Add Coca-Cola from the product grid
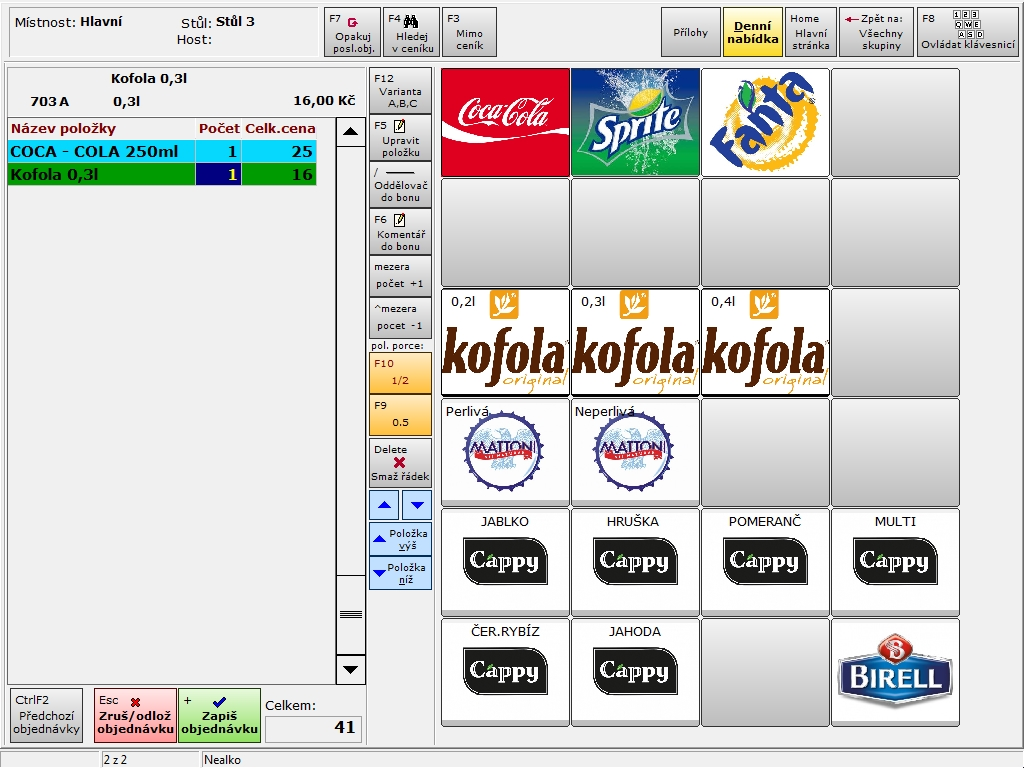 point(505,122)
